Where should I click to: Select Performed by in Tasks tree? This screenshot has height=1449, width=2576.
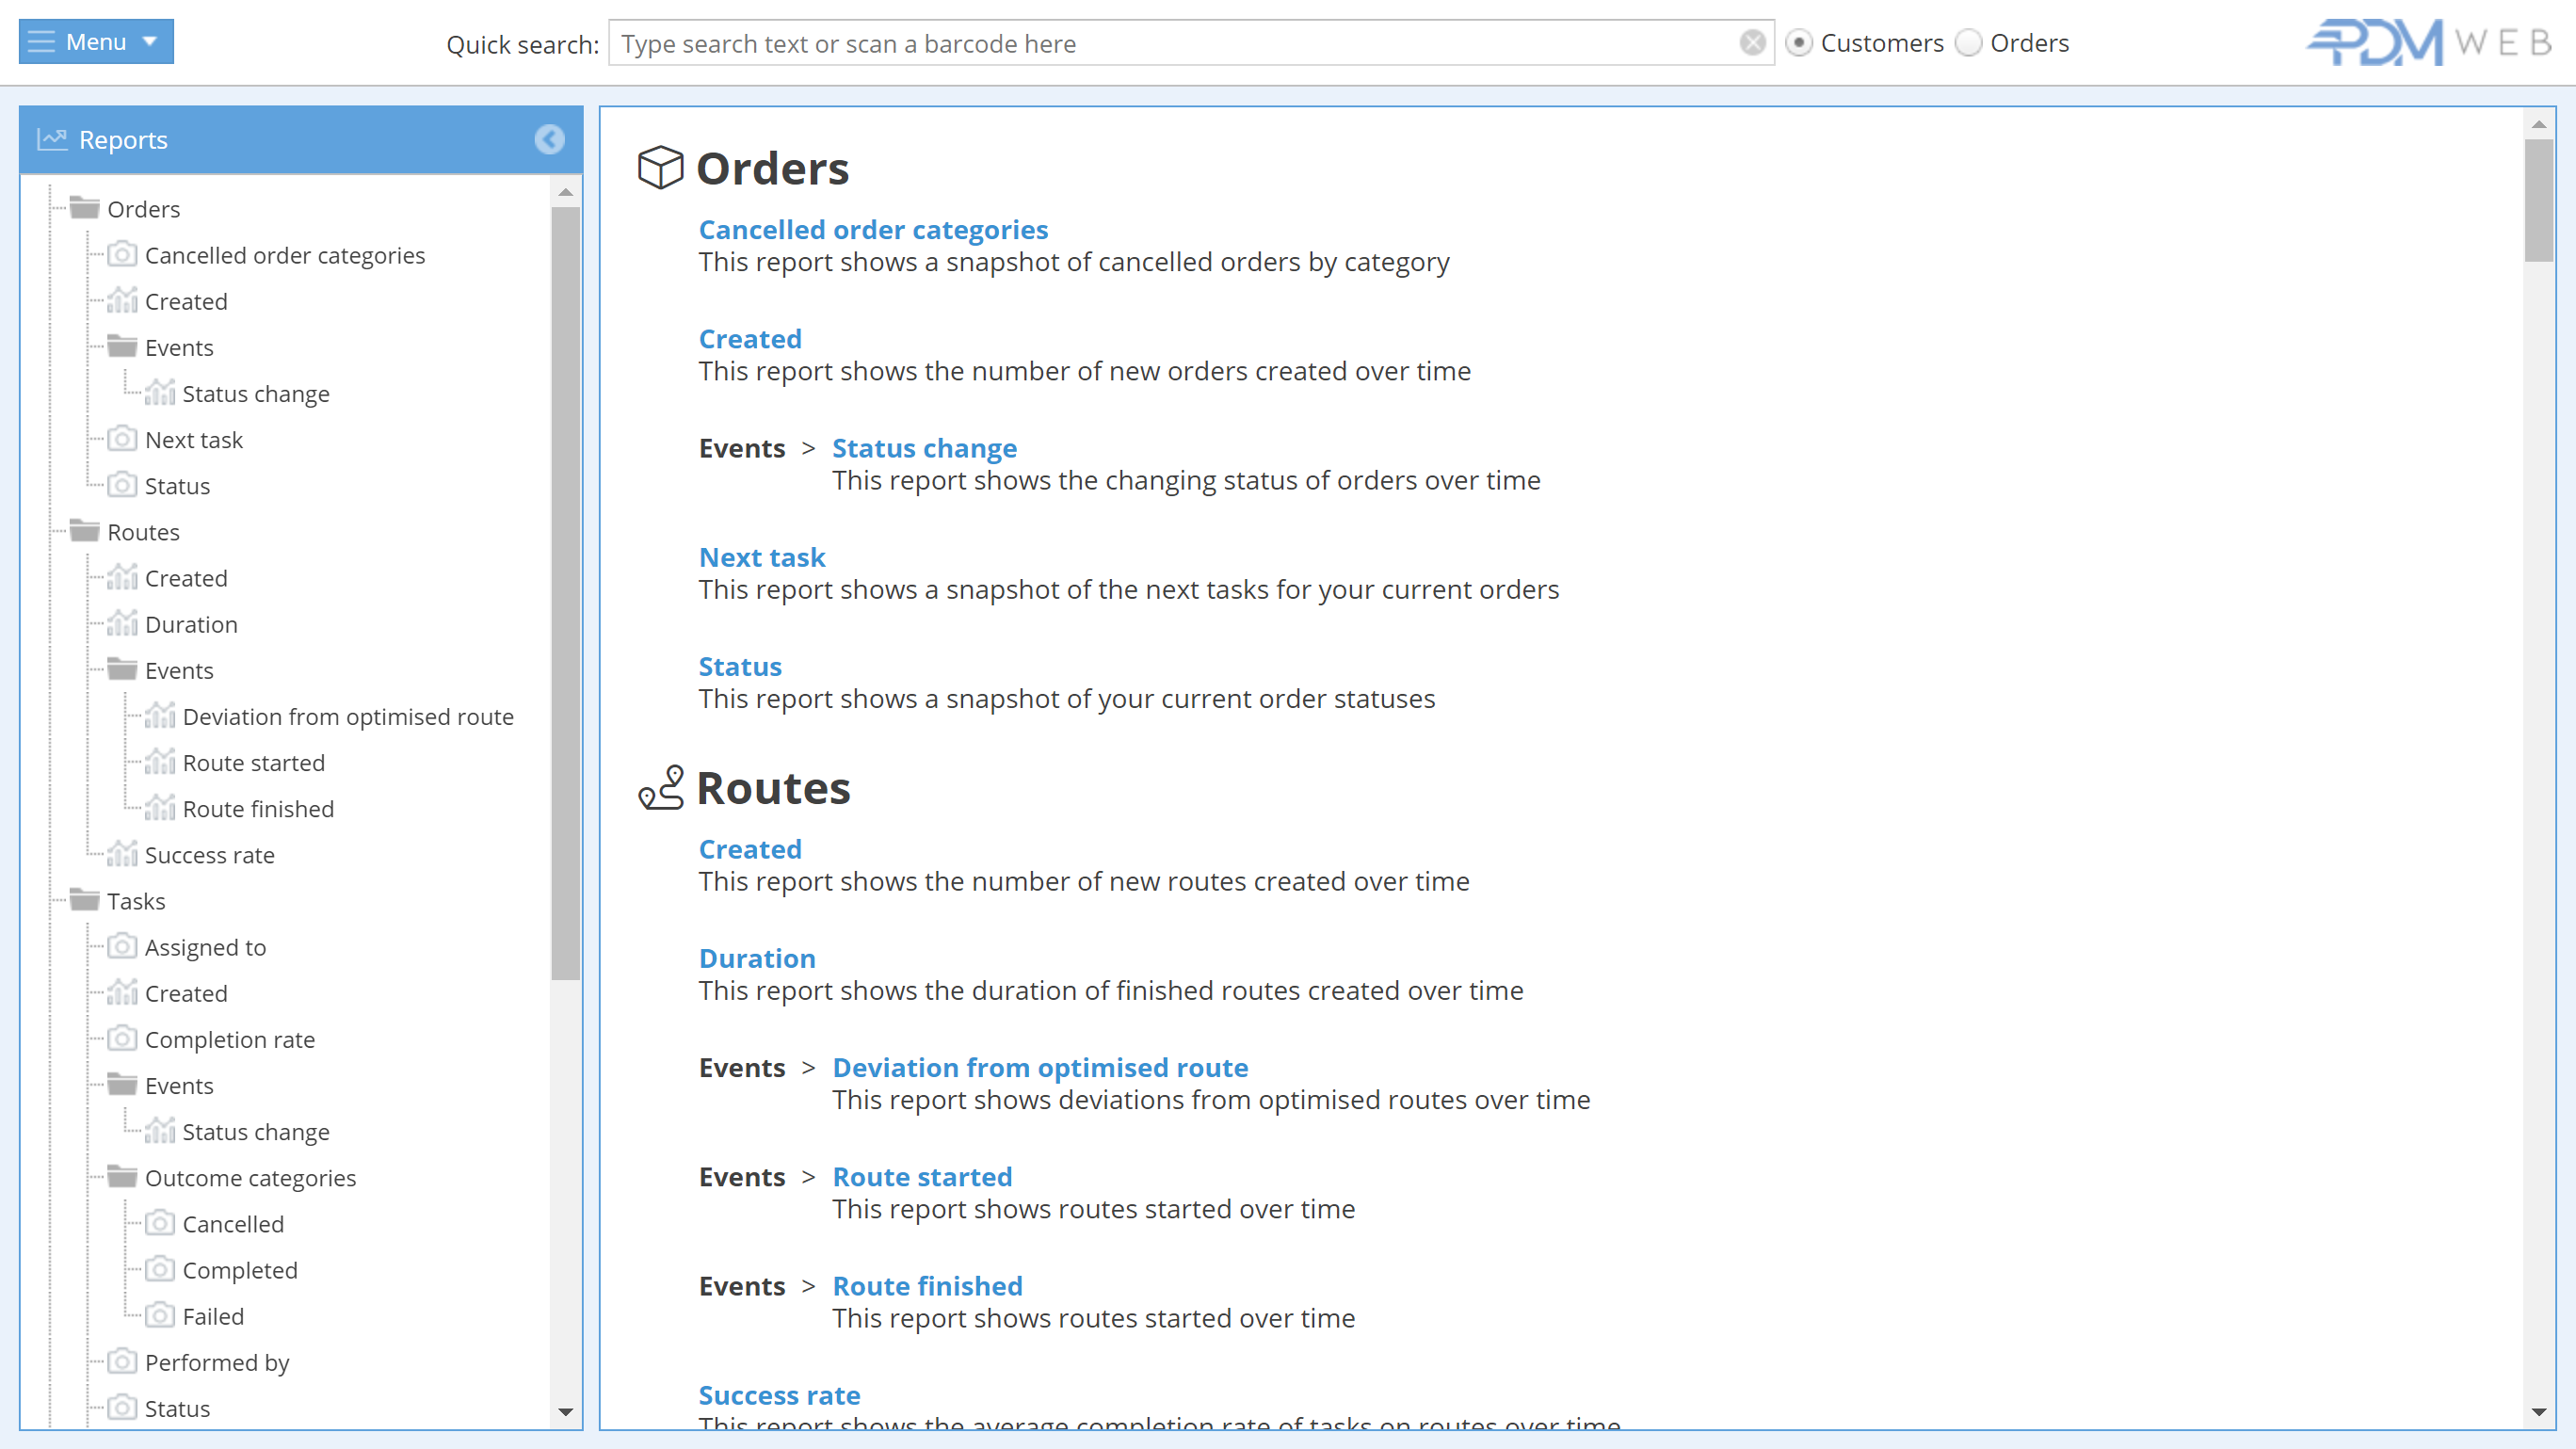coord(217,1363)
